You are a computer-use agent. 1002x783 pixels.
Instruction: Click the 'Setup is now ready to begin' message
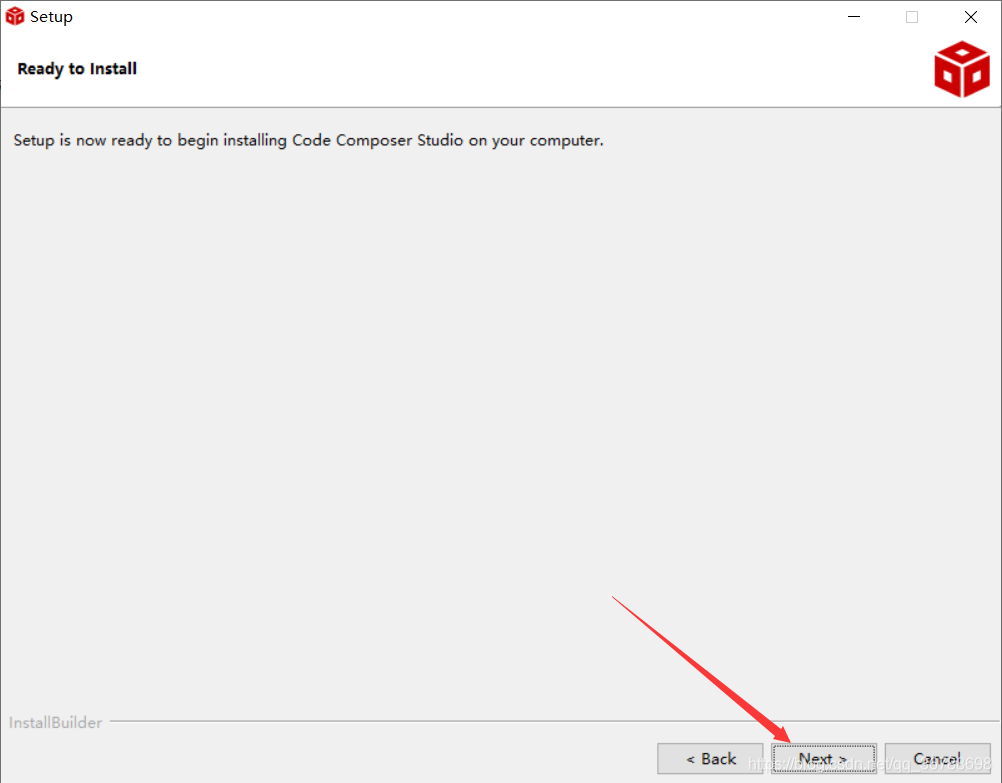click(x=308, y=140)
